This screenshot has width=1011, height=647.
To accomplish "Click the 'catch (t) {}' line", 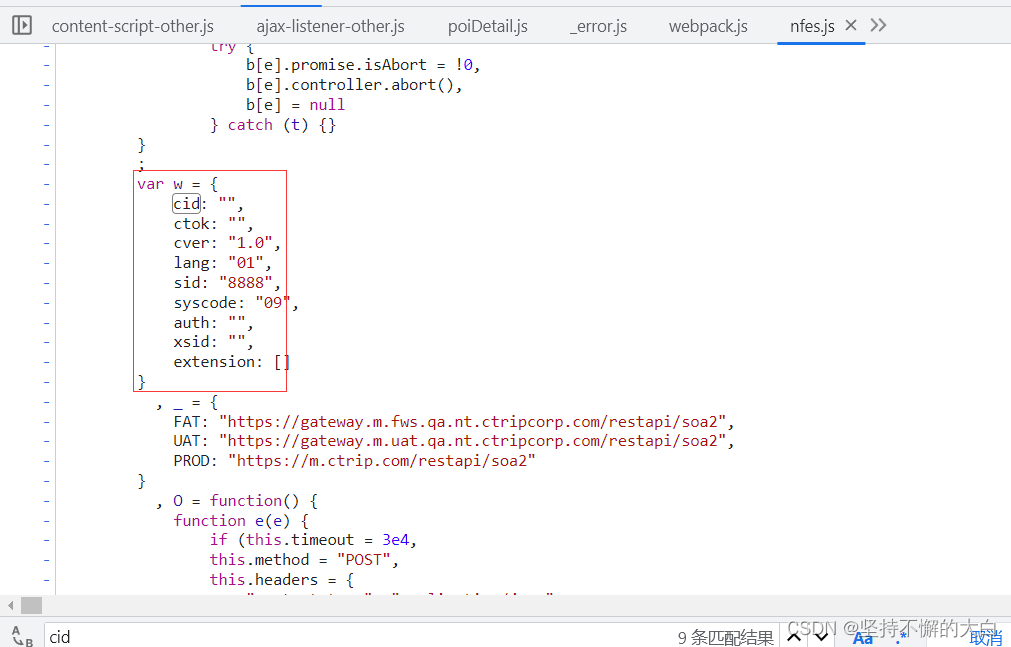I will pos(273,124).
